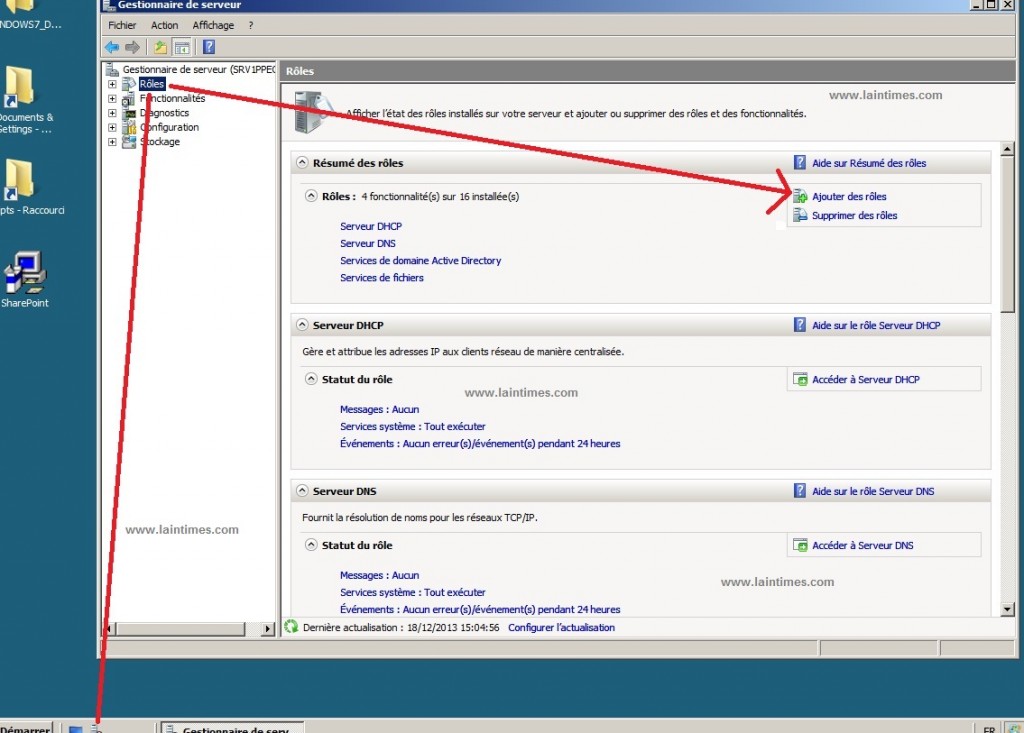
Task: Collapse the Serveur DNS section
Action: [302, 490]
